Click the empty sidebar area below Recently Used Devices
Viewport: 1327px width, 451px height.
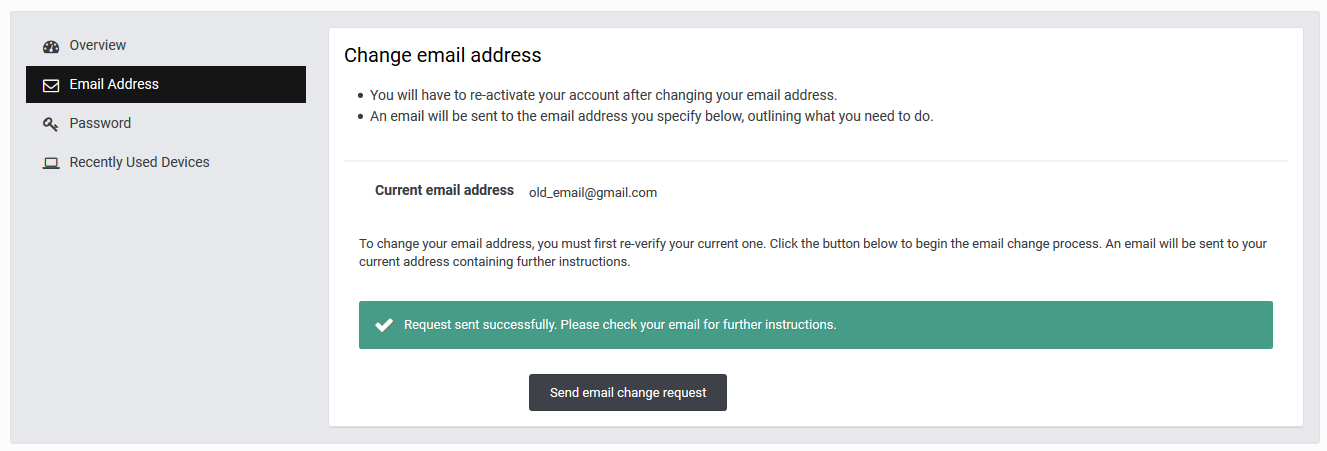166,300
